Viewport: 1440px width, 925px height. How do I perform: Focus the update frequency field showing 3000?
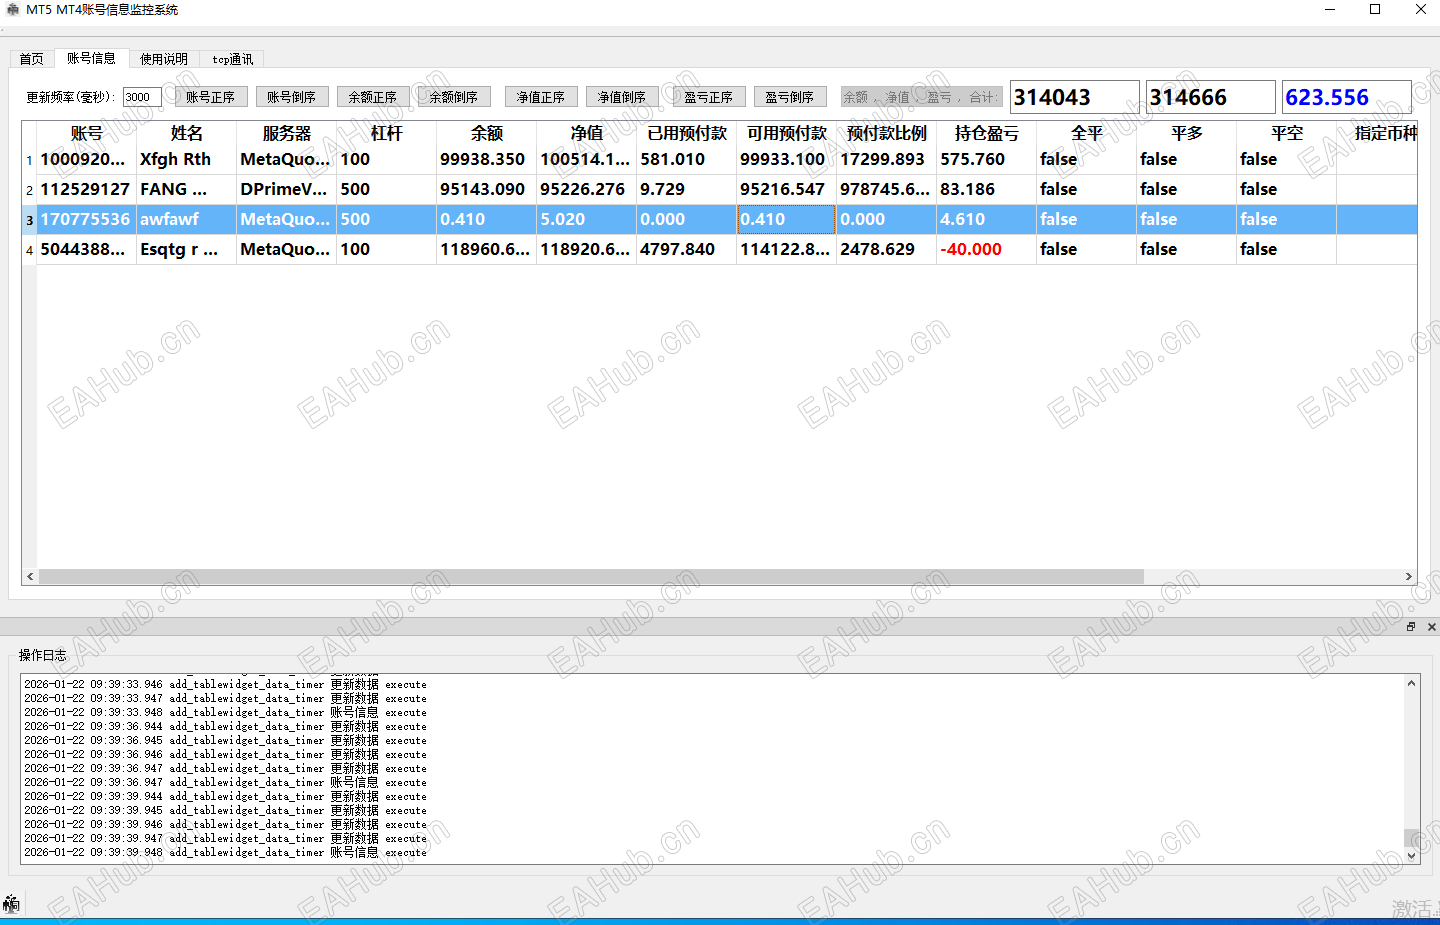142,97
